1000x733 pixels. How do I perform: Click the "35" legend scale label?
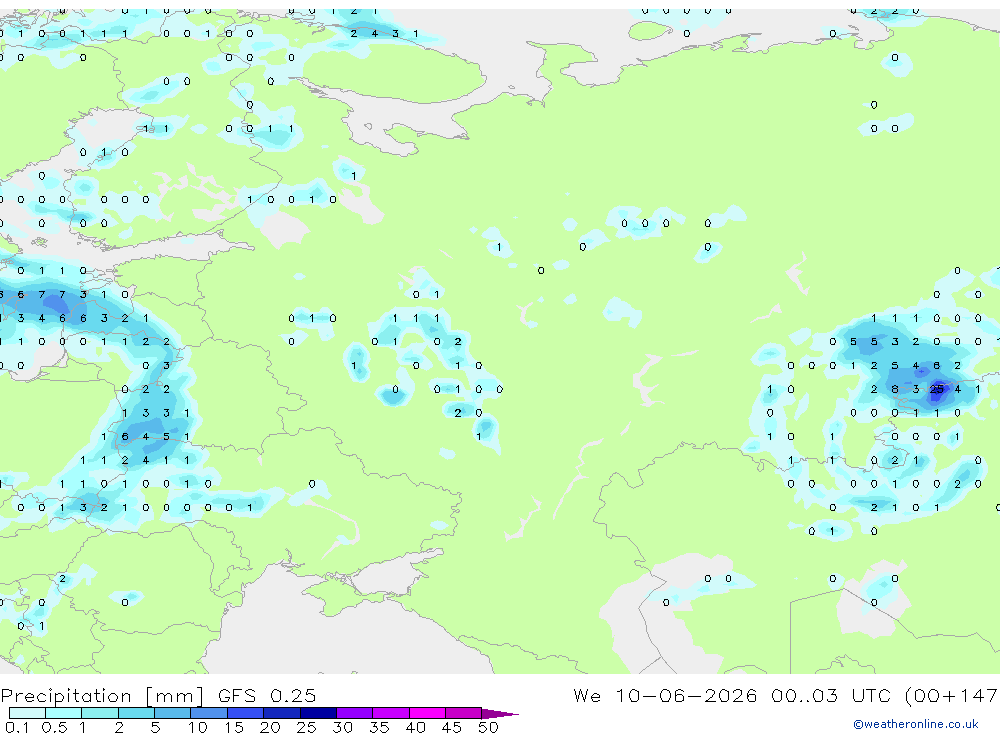pyautogui.click(x=379, y=727)
